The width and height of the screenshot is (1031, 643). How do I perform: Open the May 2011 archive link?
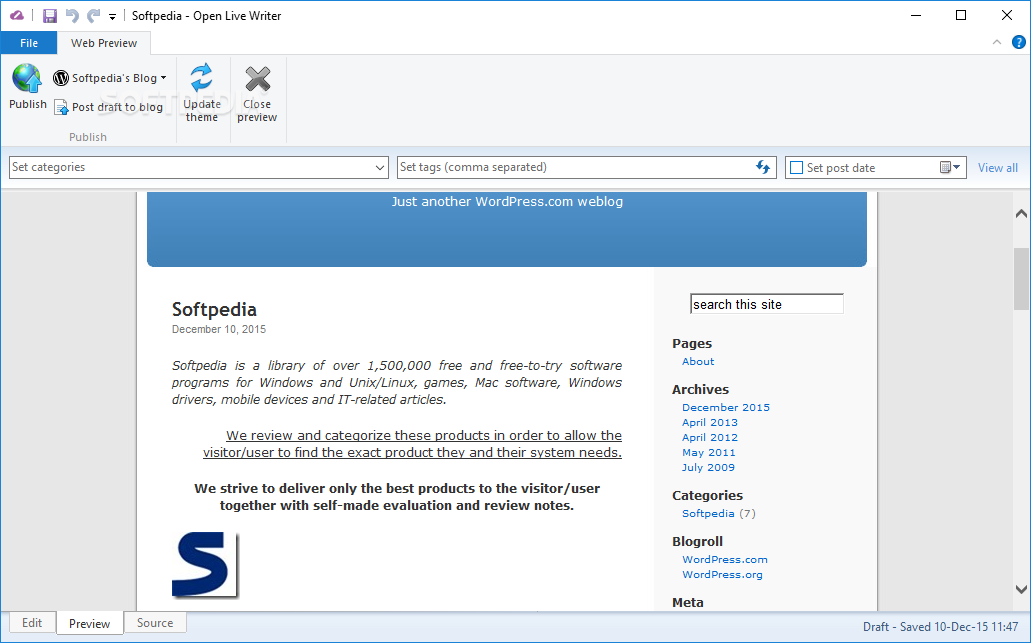709,453
